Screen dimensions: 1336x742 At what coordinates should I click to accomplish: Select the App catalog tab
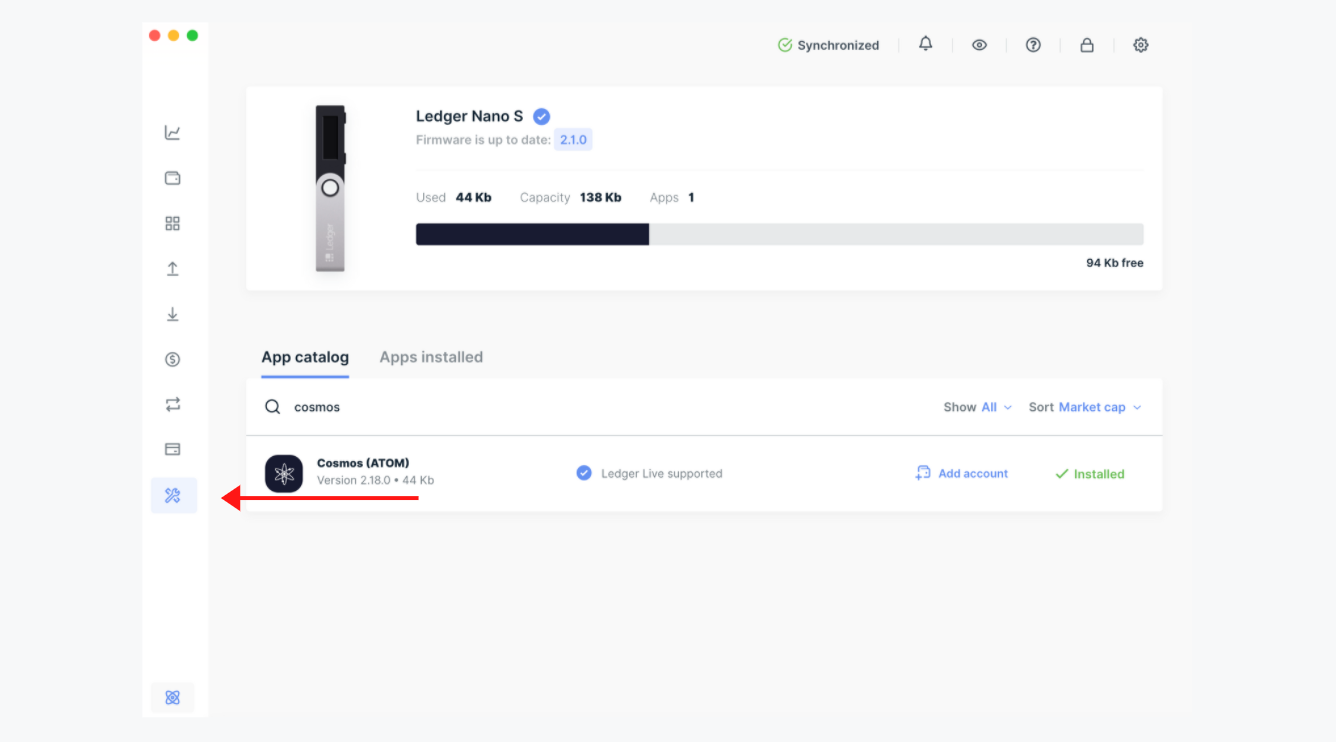pyautogui.click(x=305, y=357)
